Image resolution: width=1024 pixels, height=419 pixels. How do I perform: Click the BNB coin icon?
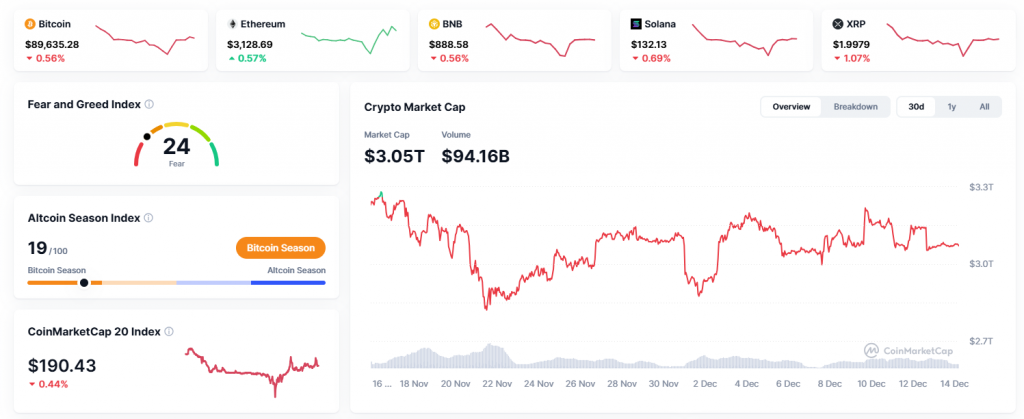(x=434, y=23)
